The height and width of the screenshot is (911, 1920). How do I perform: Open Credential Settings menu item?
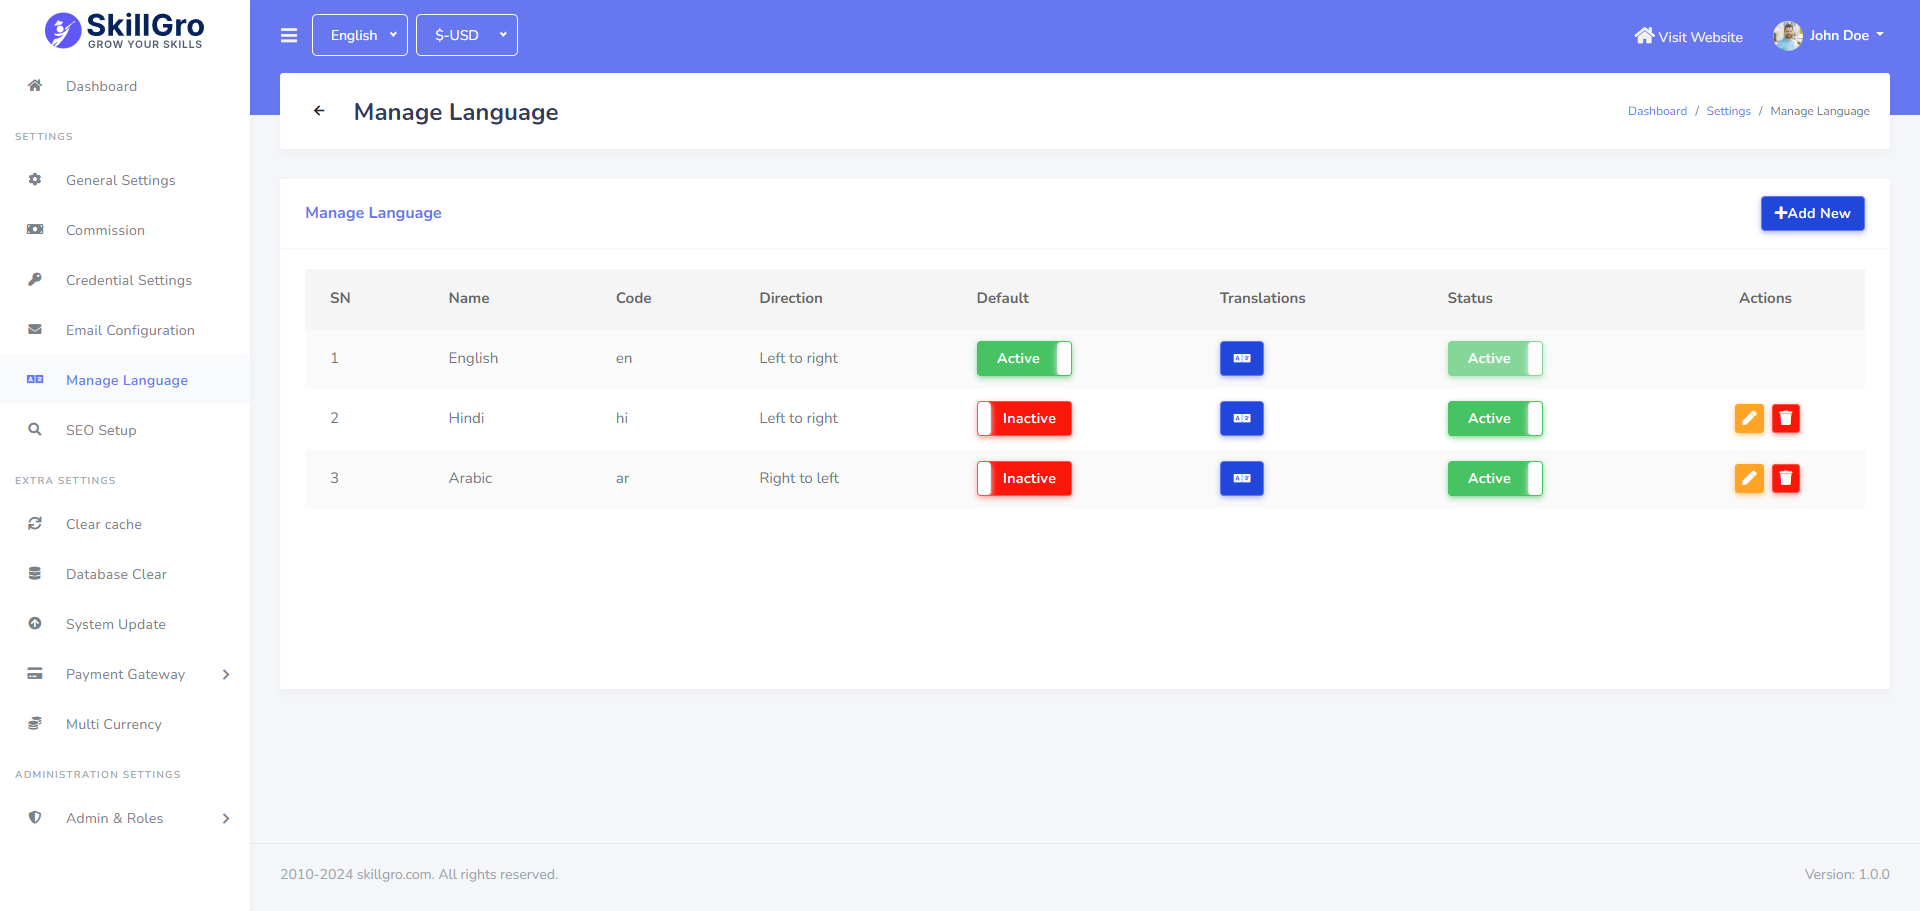pos(125,280)
